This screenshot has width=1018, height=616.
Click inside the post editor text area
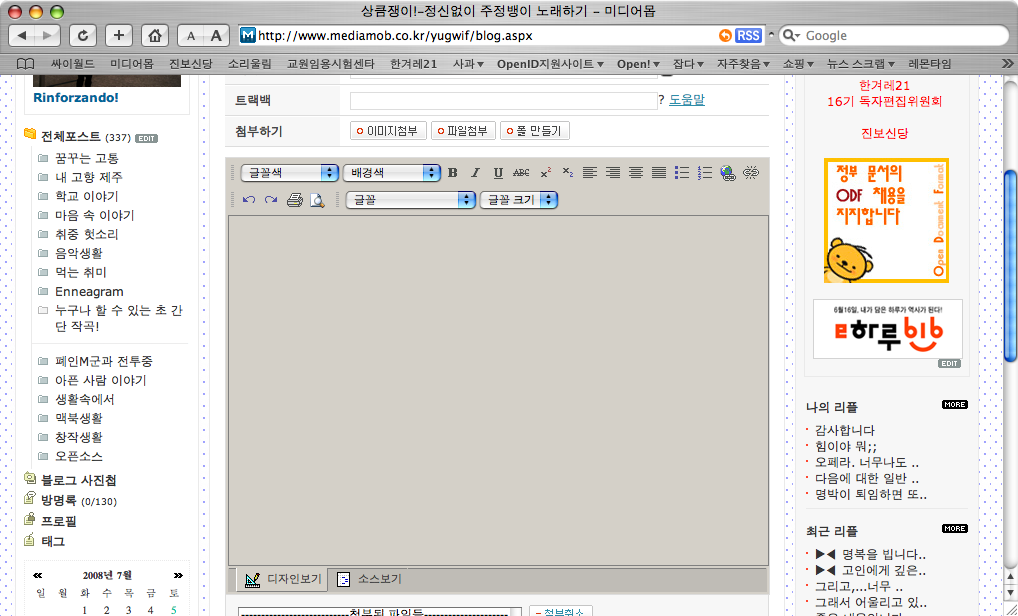(498, 390)
